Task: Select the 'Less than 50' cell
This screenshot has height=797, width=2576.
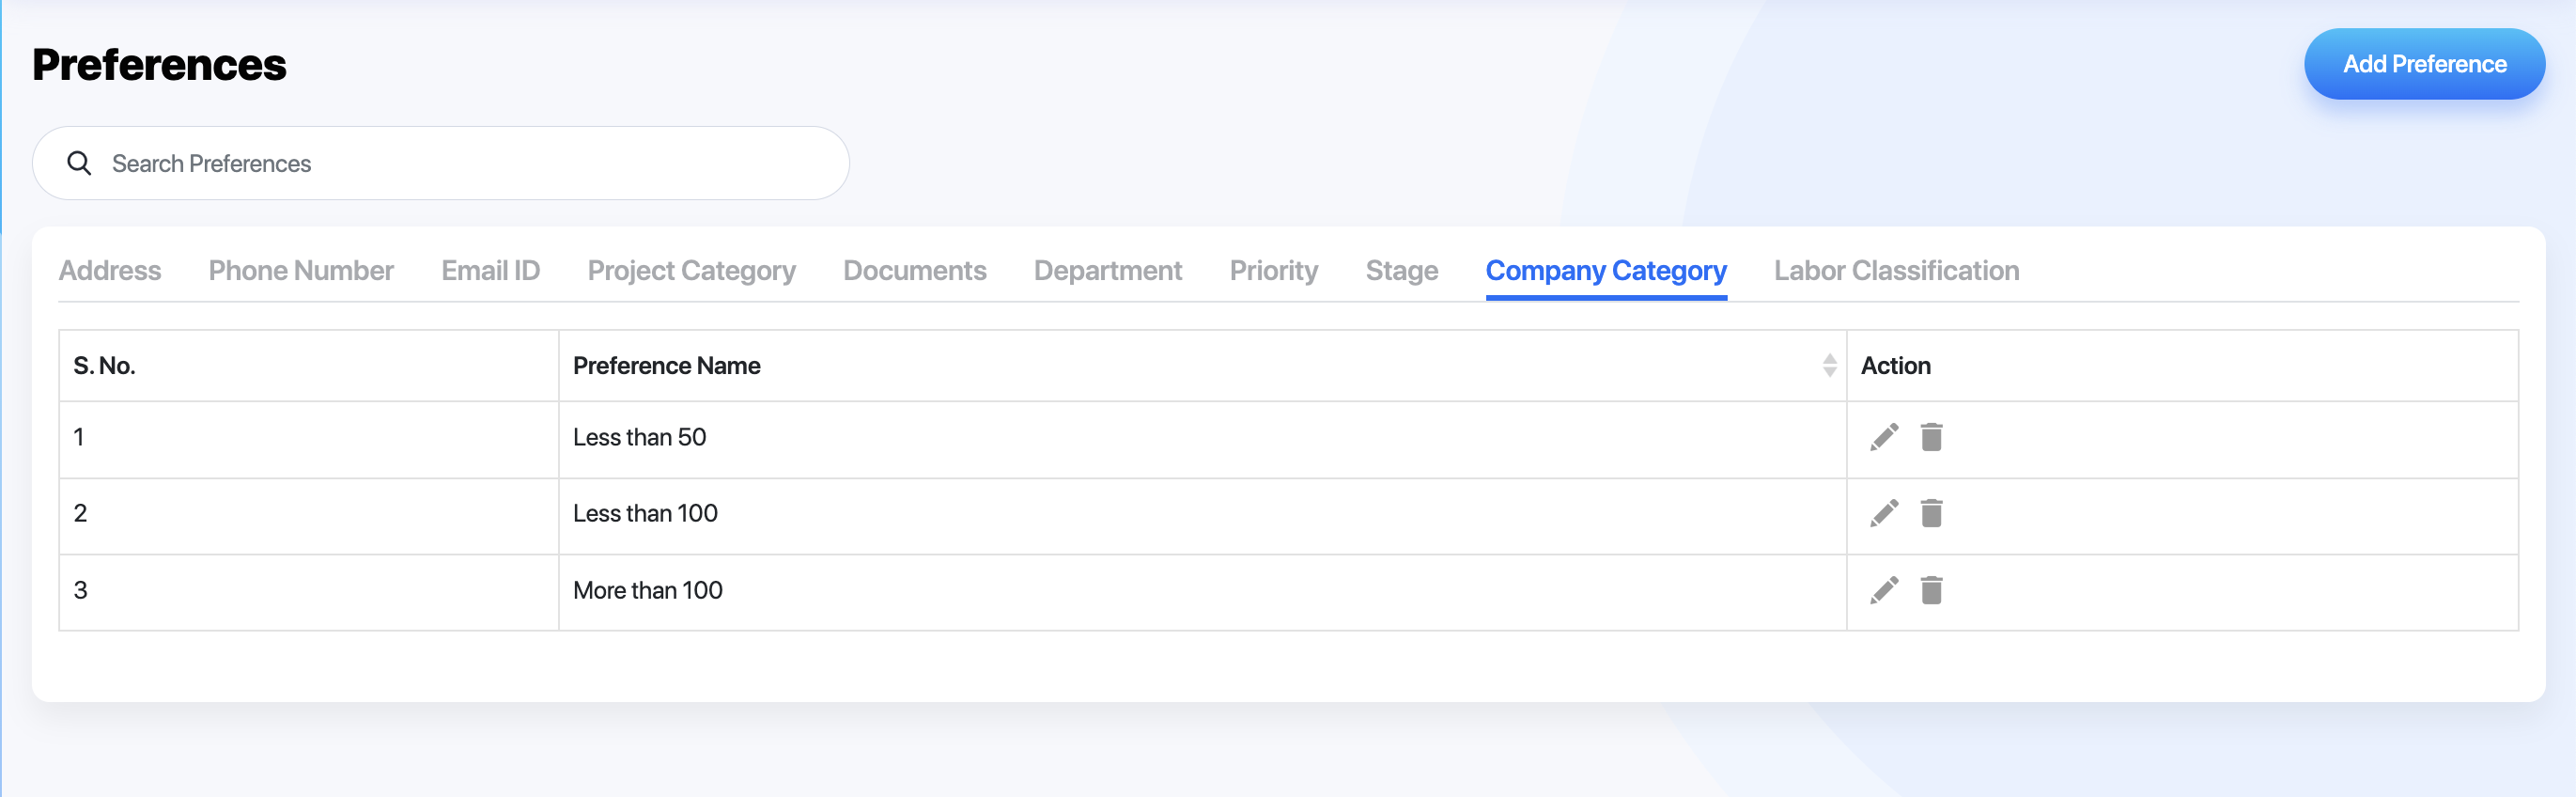Action: pos(1202,439)
